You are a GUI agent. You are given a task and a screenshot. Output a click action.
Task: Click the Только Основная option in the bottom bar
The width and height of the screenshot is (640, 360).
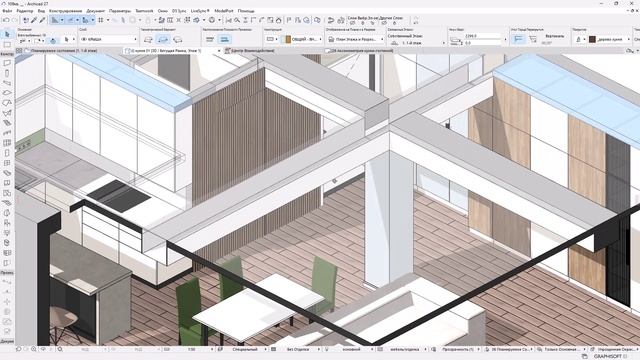(562, 349)
